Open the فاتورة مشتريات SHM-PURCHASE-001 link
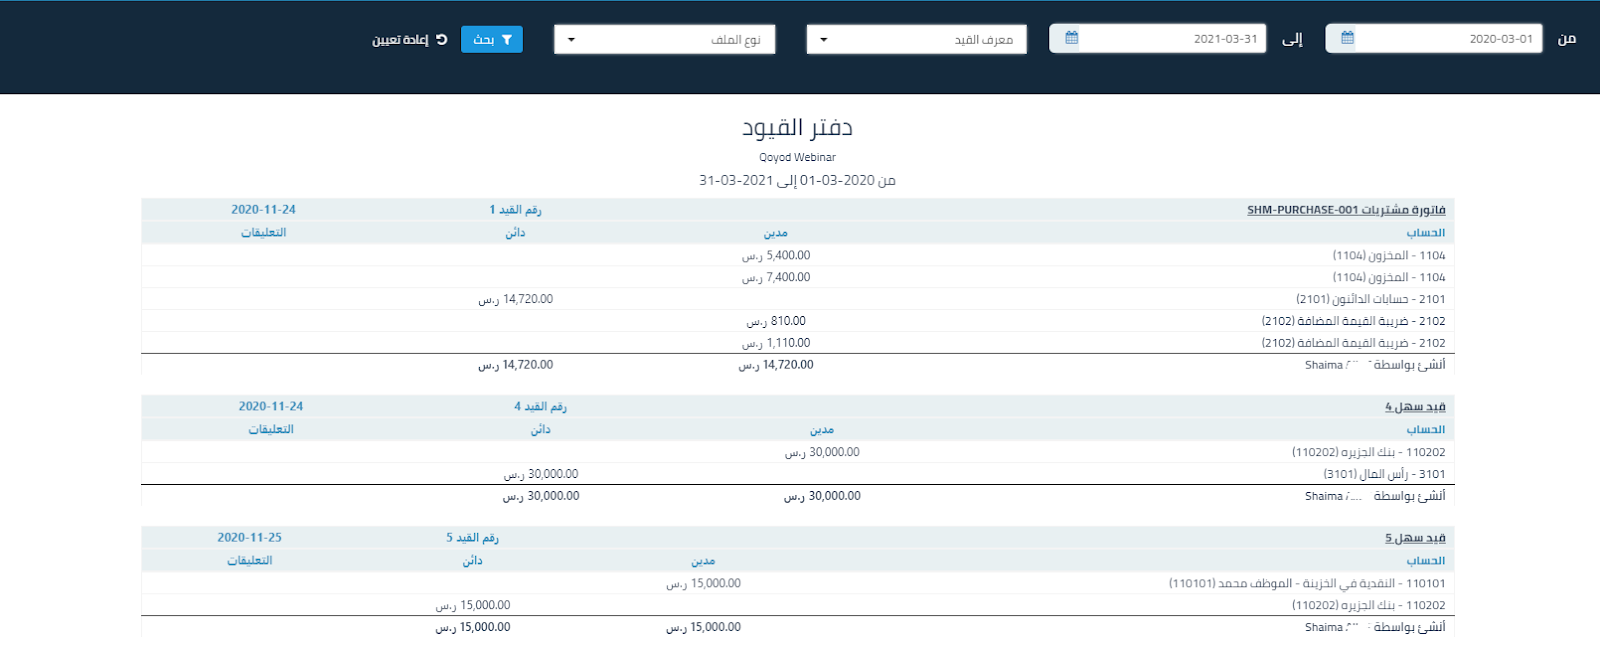The image size is (1600, 645). pos(1345,210)
